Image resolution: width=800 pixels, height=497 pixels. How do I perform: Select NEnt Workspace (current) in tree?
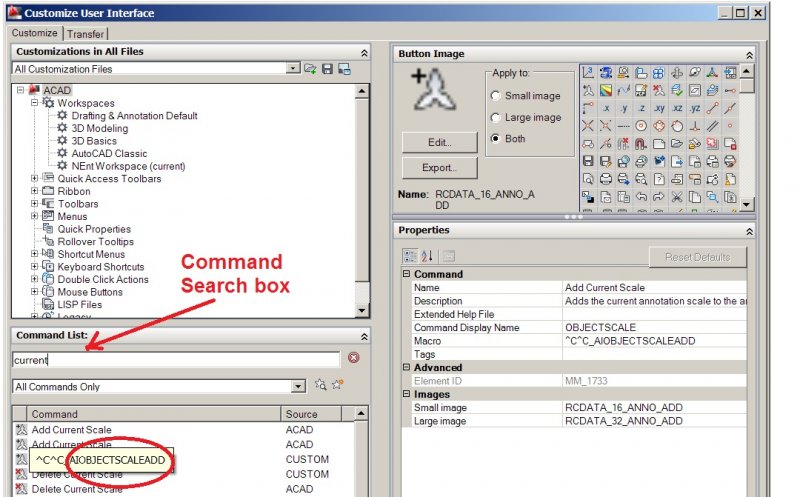128,166
